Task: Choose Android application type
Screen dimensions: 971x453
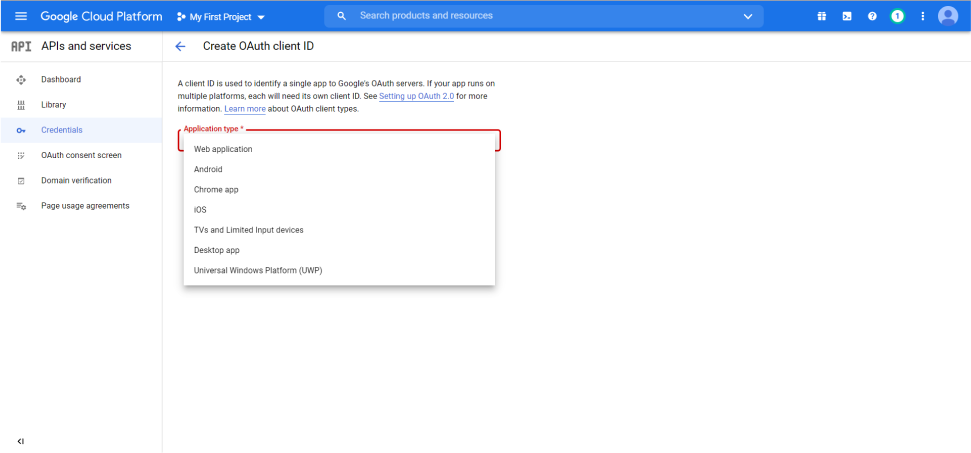Action: pyautogui.click(x=339, y=170)
